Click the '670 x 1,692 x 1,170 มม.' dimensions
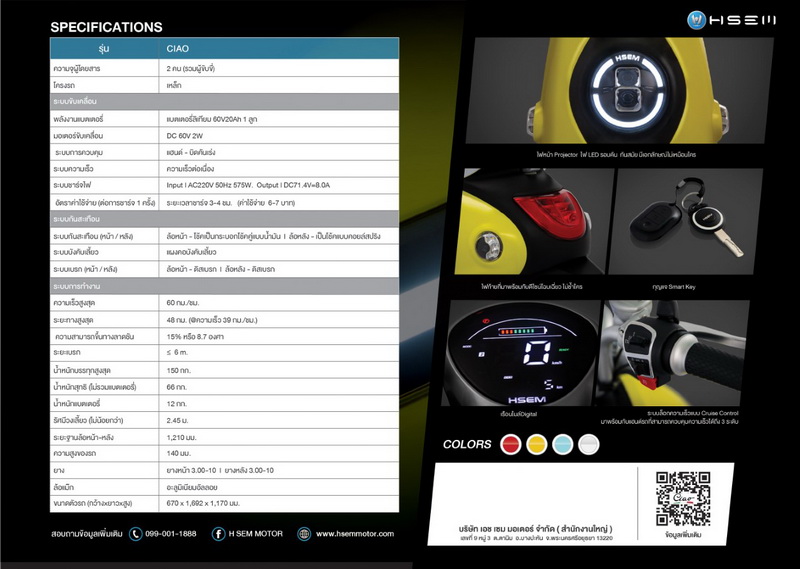The image size is (800, 569). pyautogui.click(x=203, y=503)
